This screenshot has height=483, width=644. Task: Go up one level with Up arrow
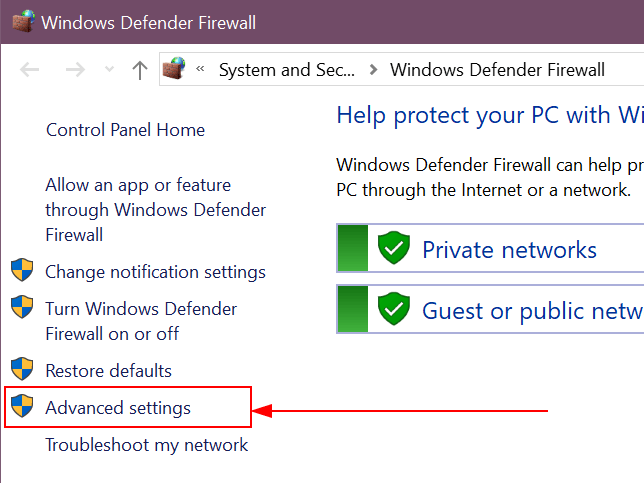pyautogui.click(x=140, y=70)
